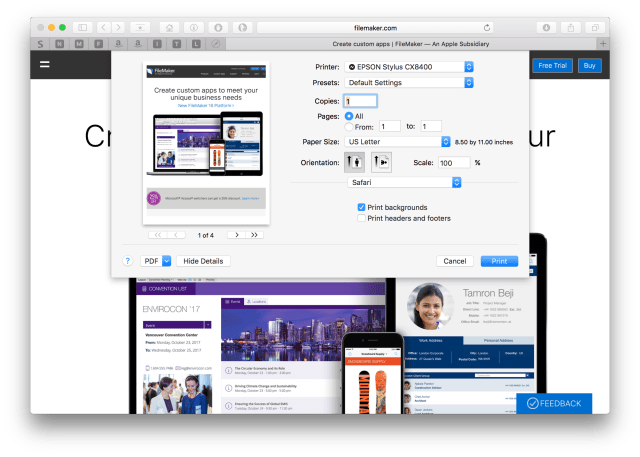This screenshot has width=640, height=457.
Task: Add a new tab with plus button
Action: pos(603,44)
